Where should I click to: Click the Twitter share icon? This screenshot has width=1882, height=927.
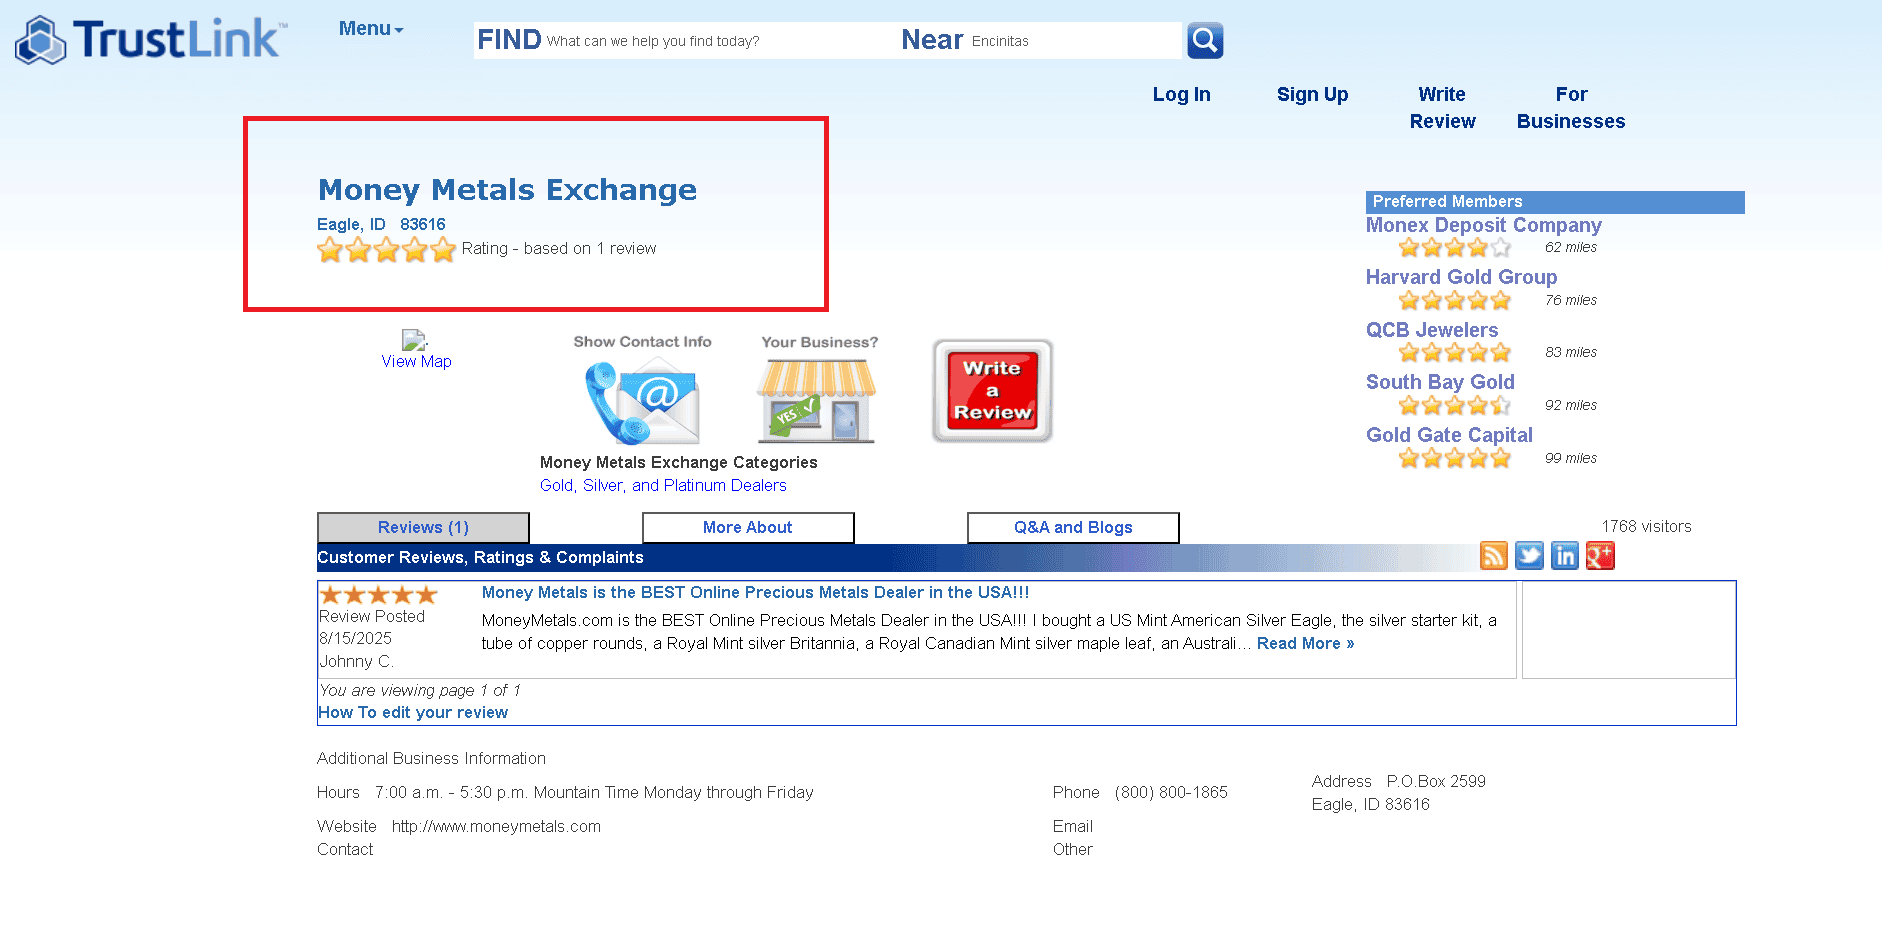coord(1529,556)
